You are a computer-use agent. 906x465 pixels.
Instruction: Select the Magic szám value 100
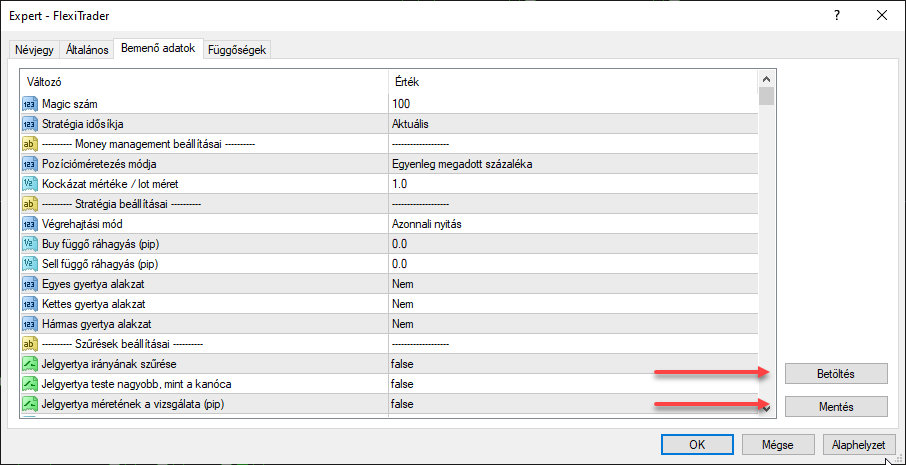coord(400,104)
